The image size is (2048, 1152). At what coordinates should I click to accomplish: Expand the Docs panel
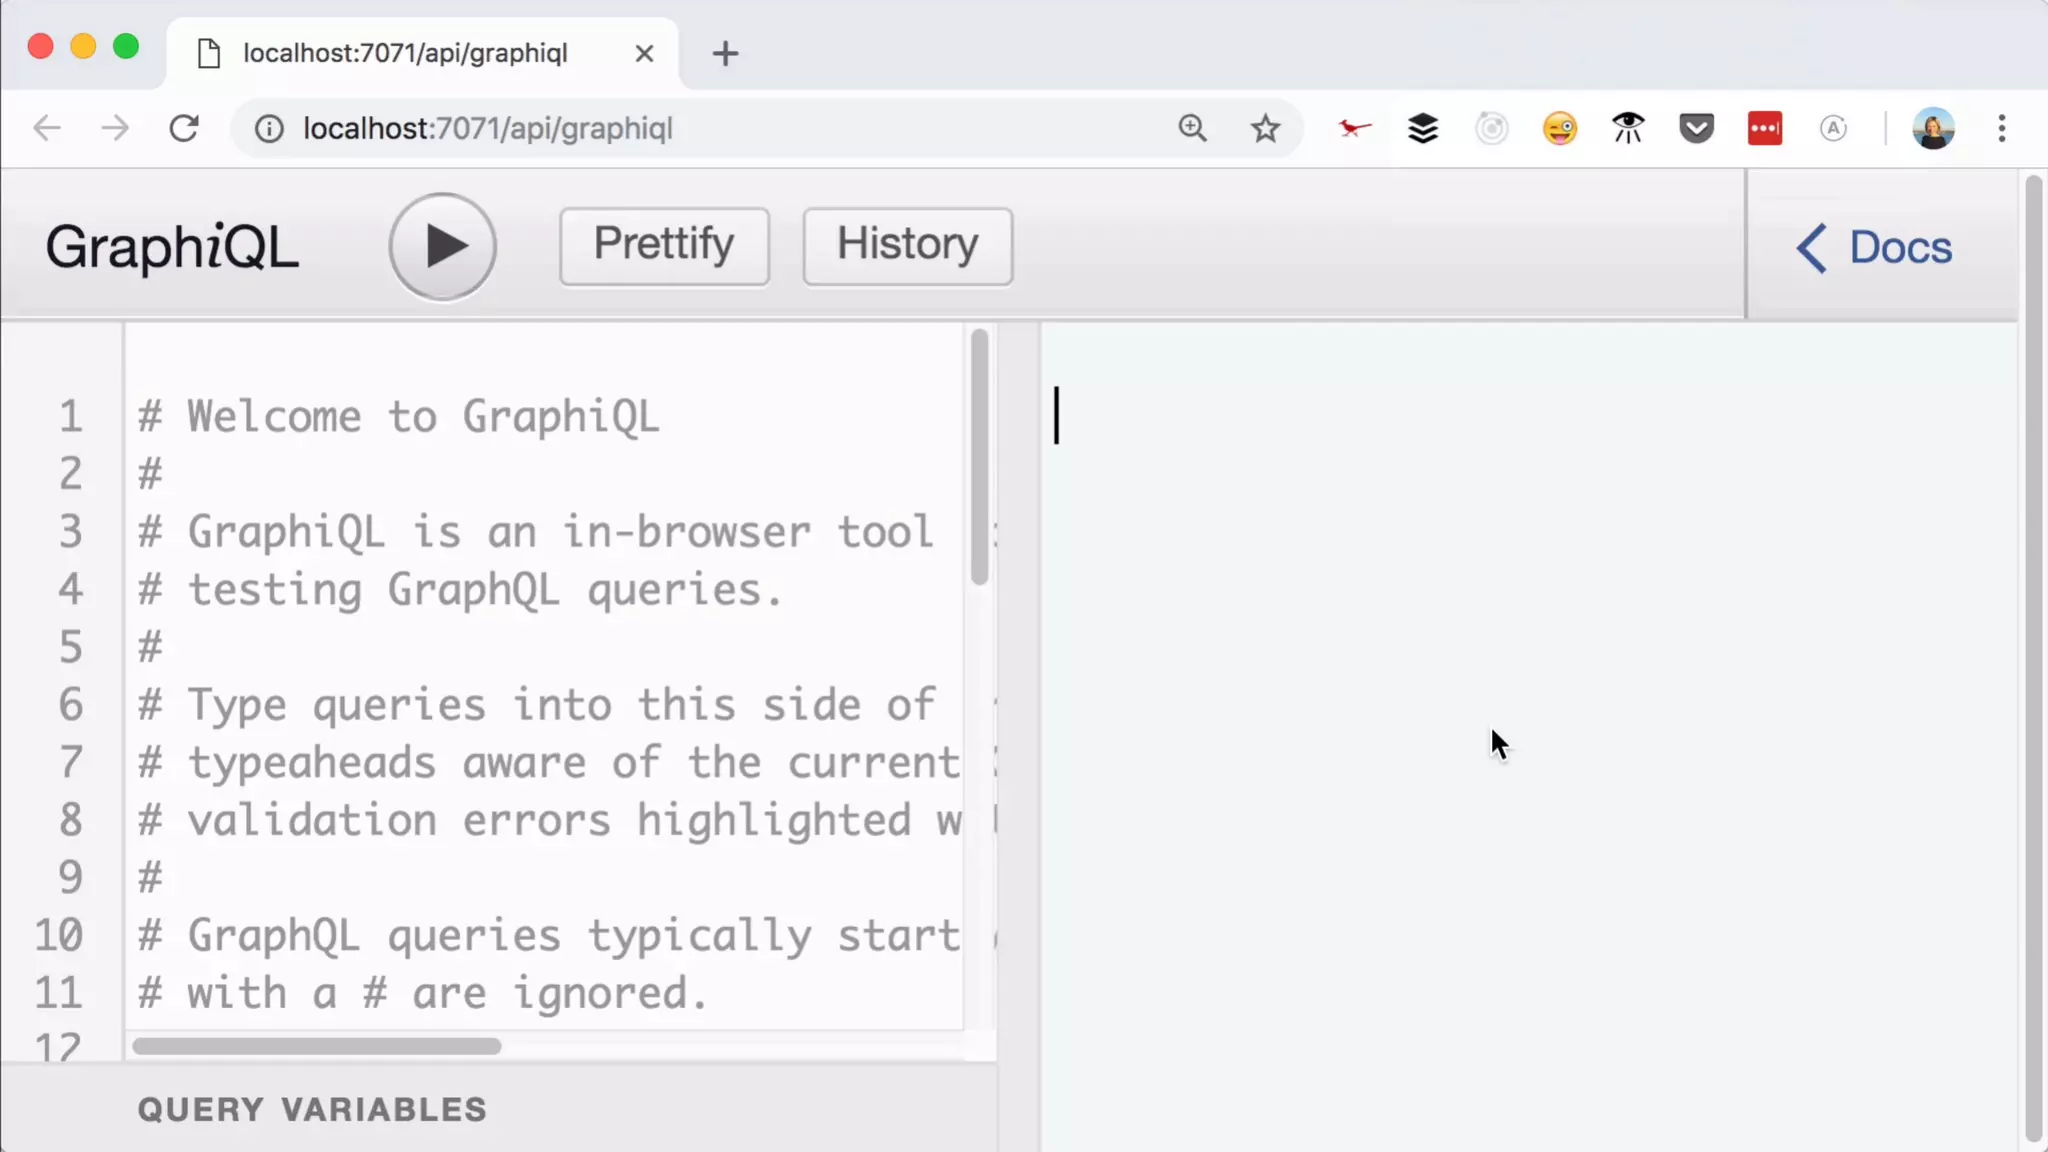tap(1875, 247)
